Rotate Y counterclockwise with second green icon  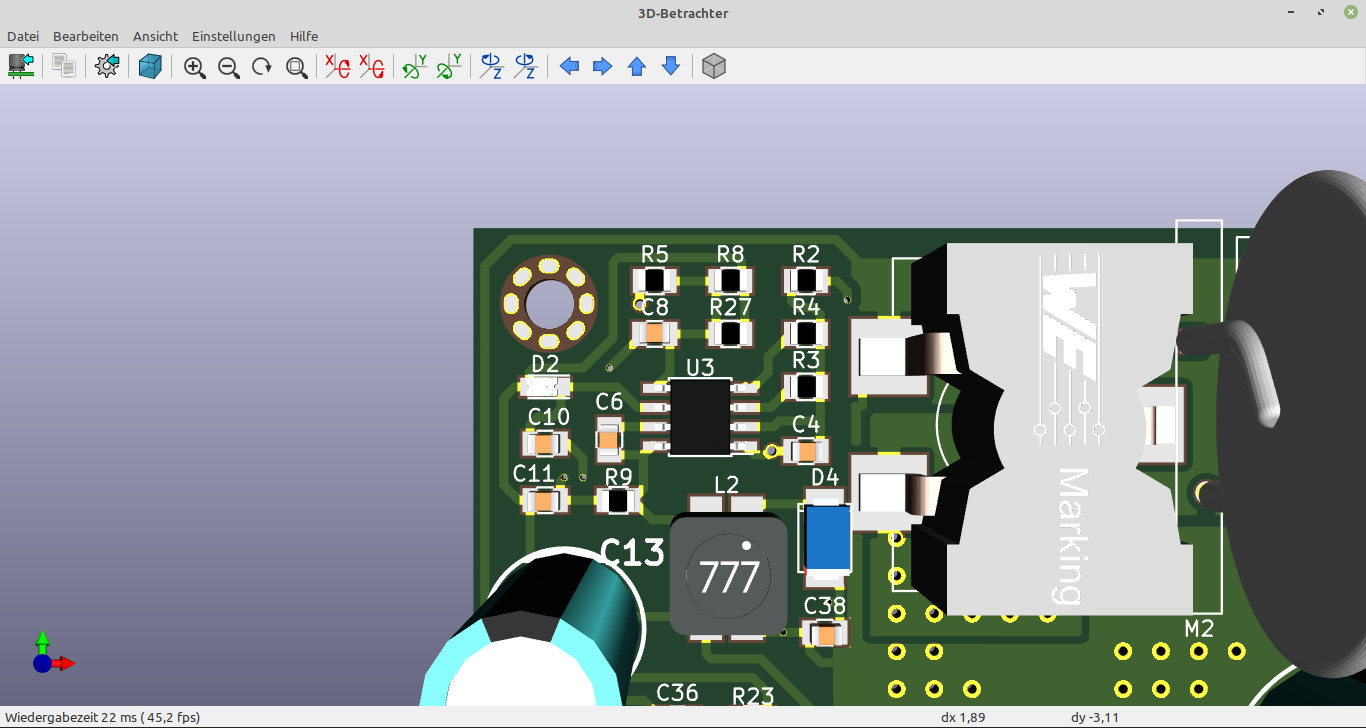coord(449,67)
